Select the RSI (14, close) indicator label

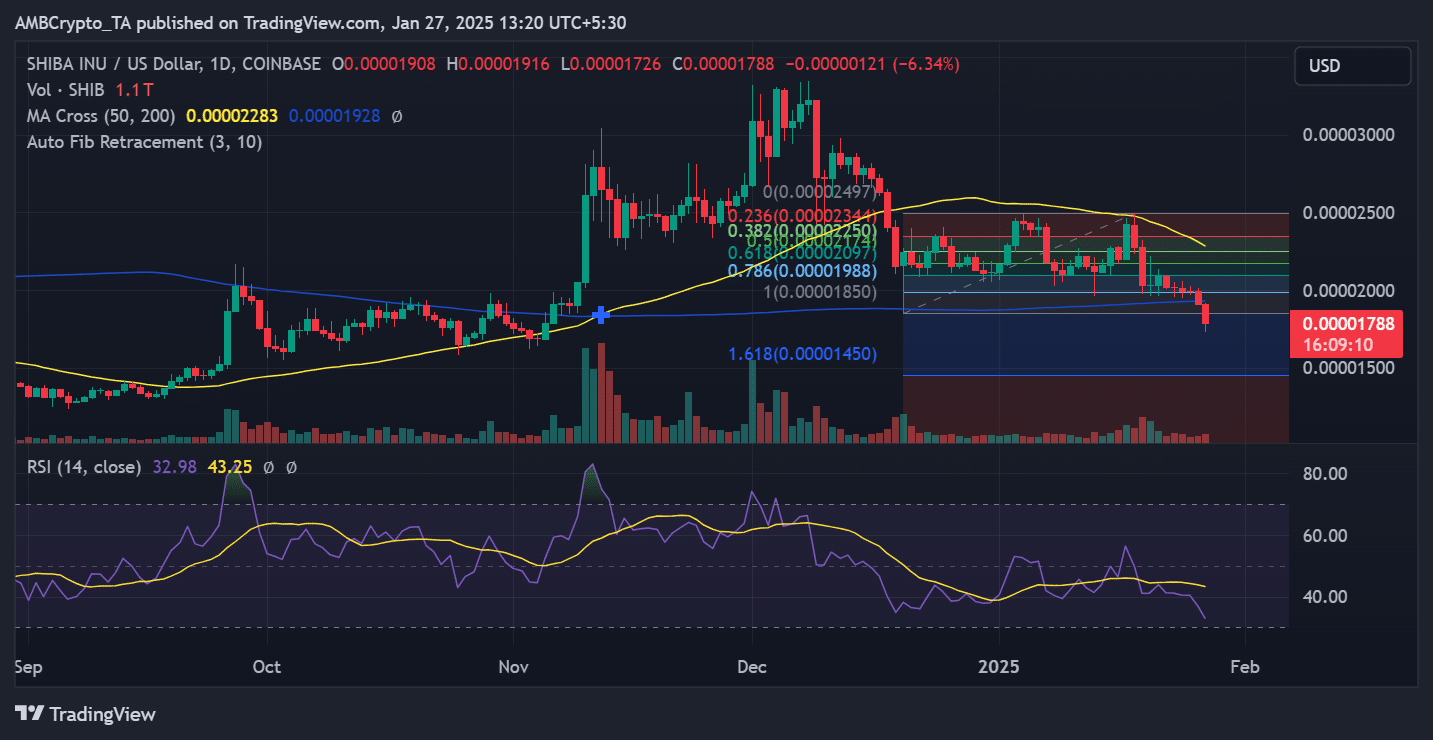click(x=86, y=467)
